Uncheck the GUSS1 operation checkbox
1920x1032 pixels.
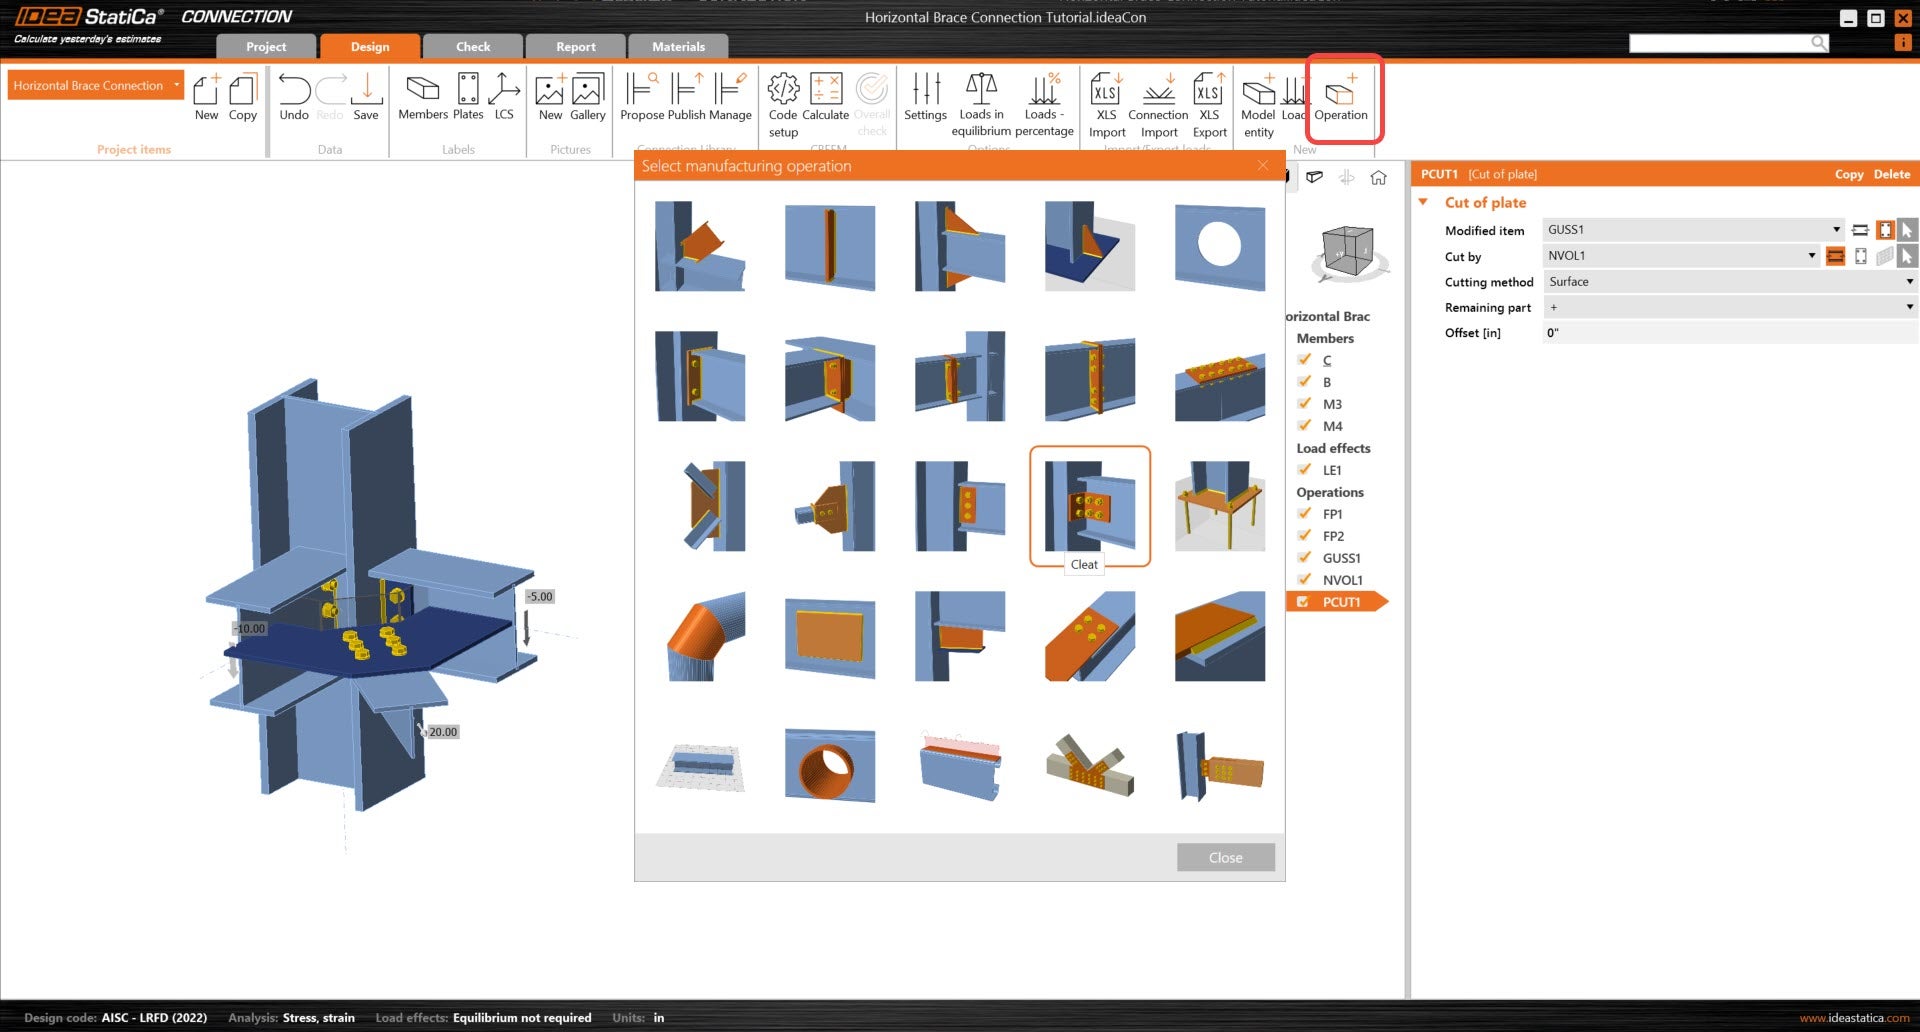click(x=1304, y=557)
